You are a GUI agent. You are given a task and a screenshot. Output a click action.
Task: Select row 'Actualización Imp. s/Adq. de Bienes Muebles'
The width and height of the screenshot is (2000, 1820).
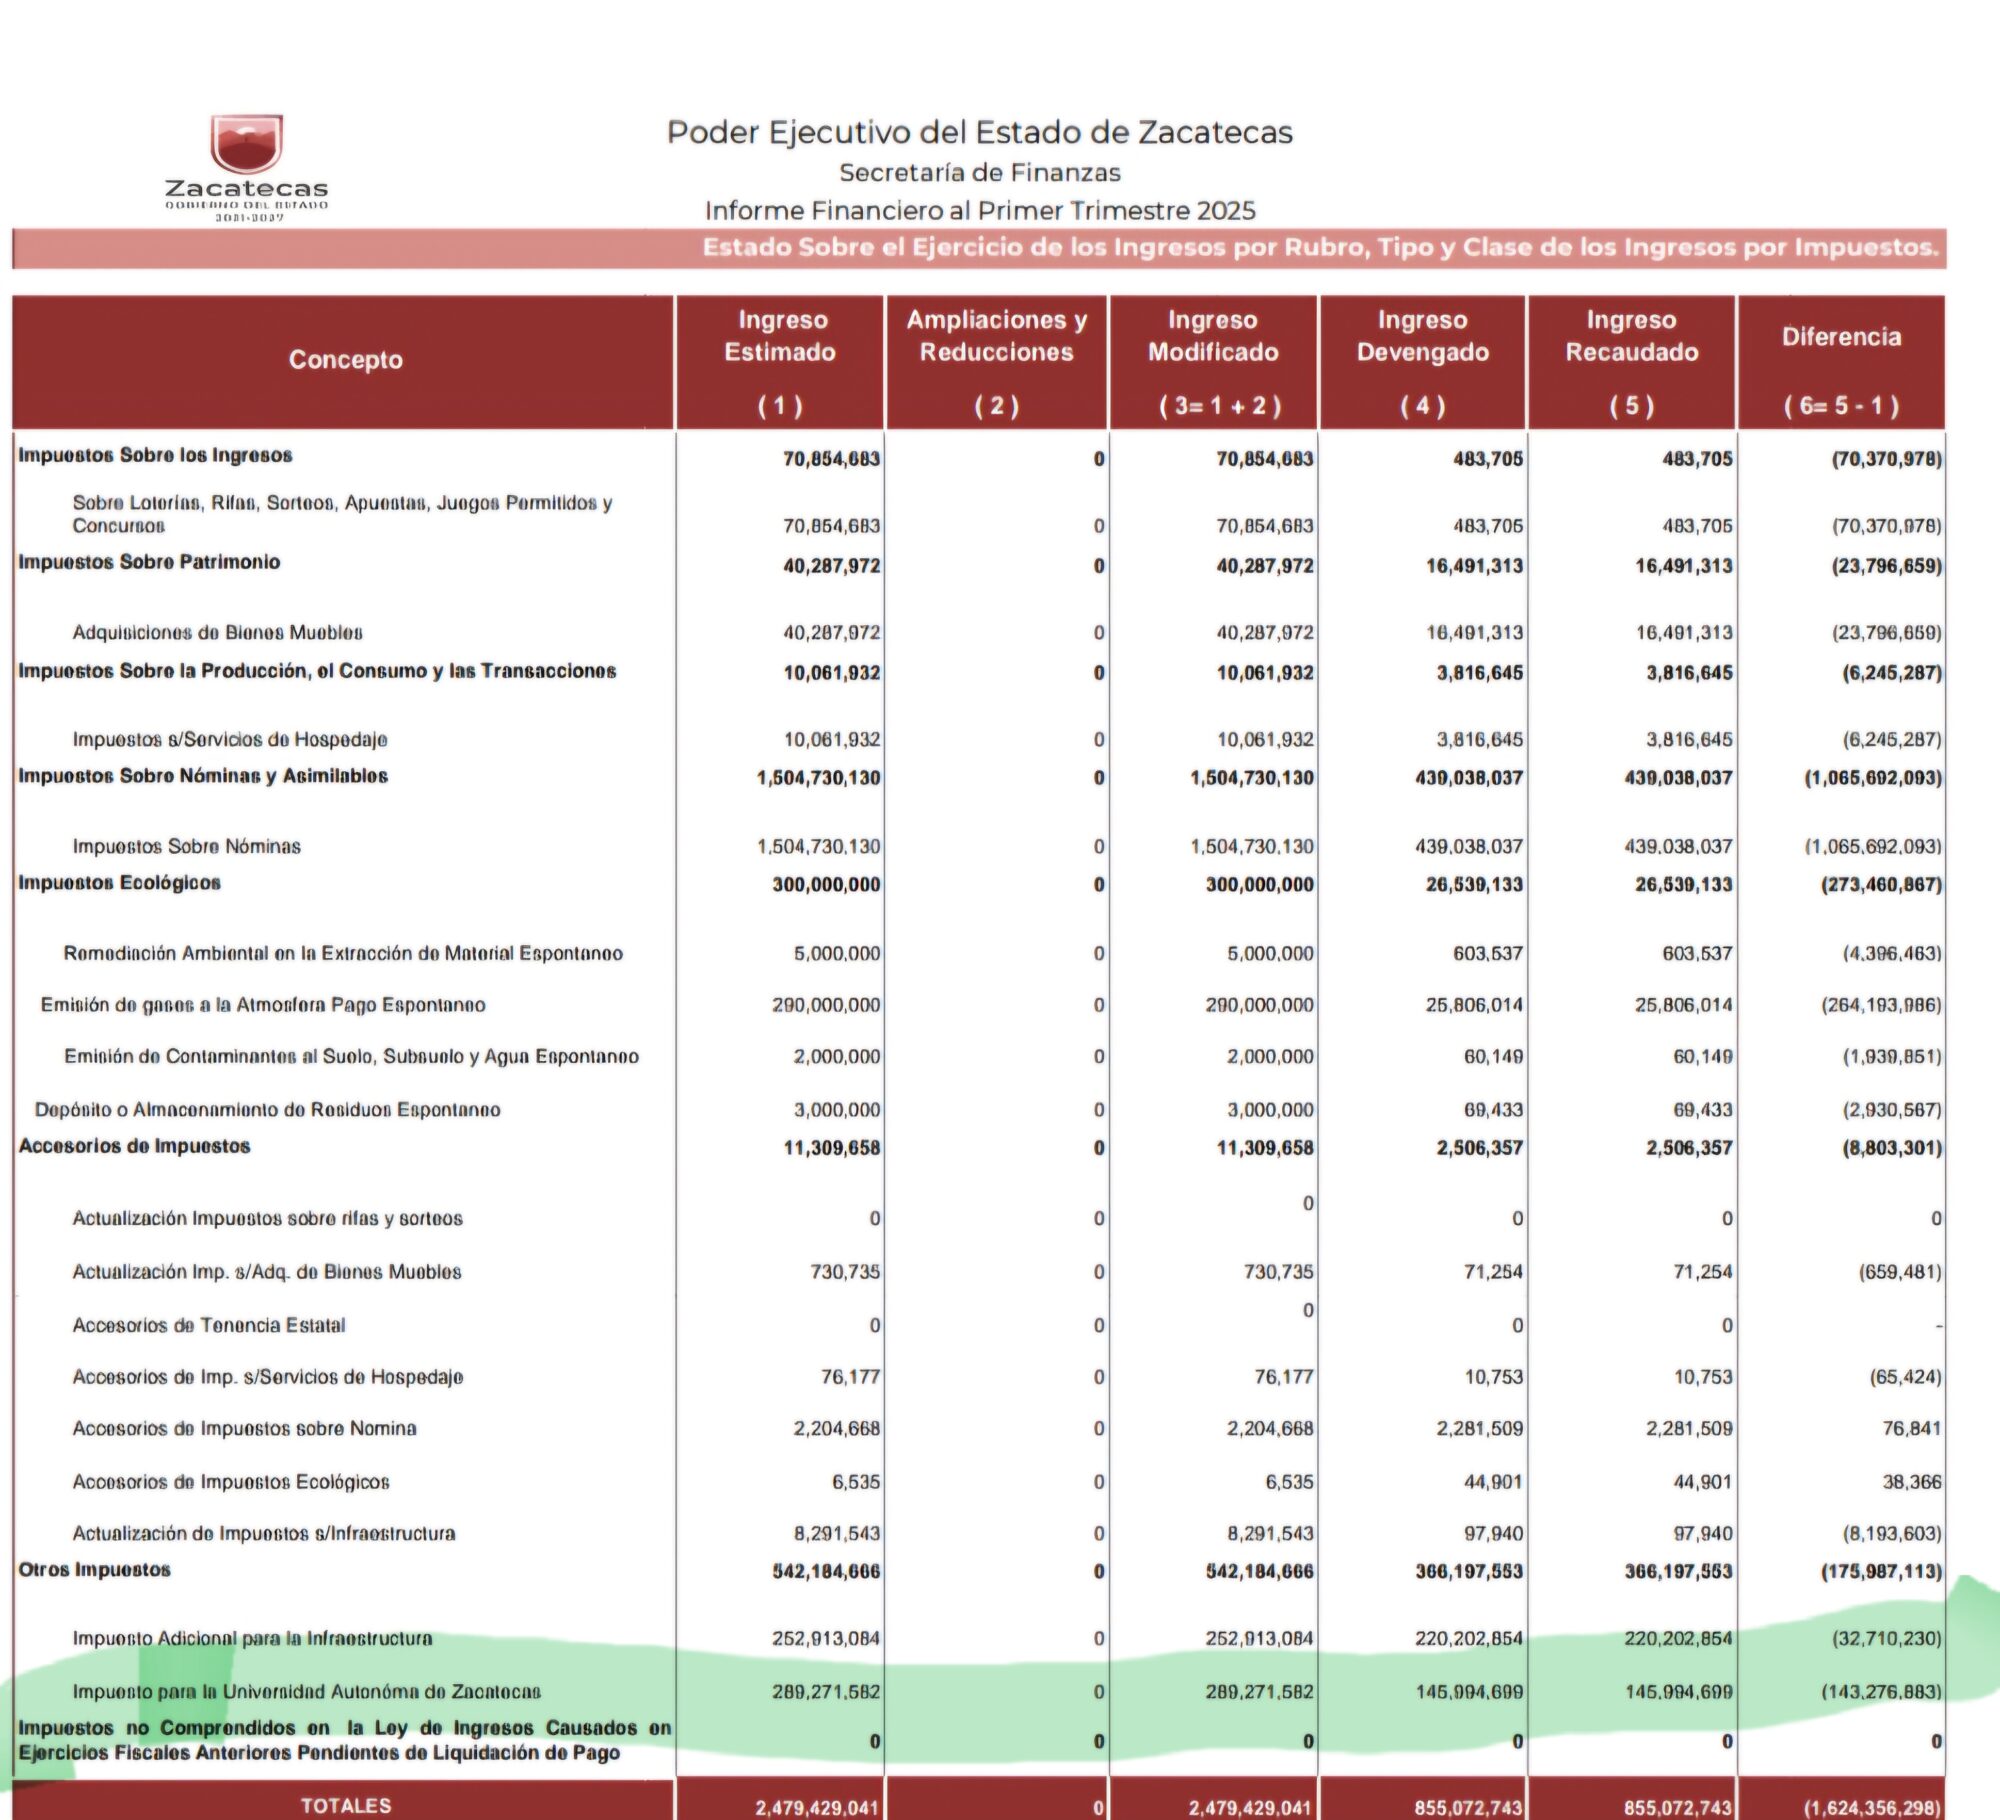[980, 1272]
